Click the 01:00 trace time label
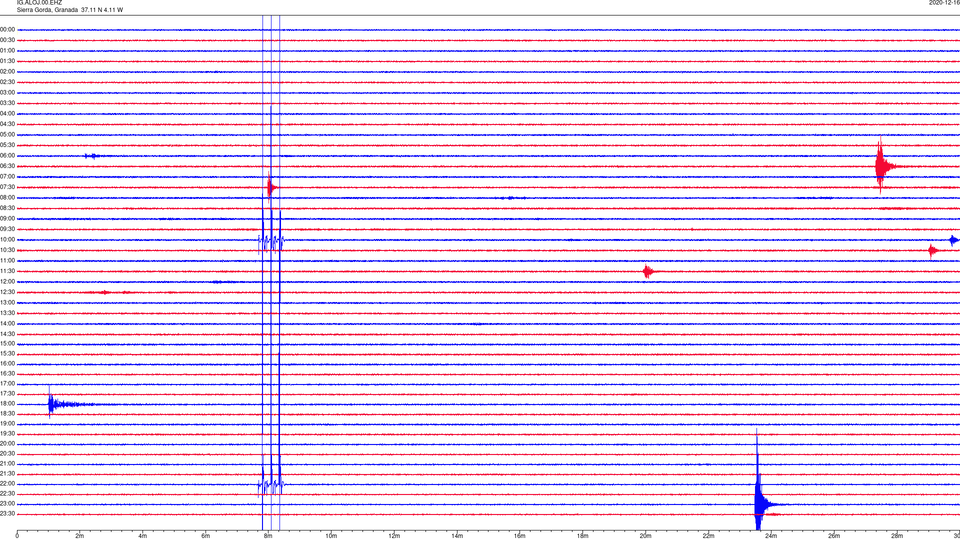Screen dimensions: 960x540 click(7, 51)
